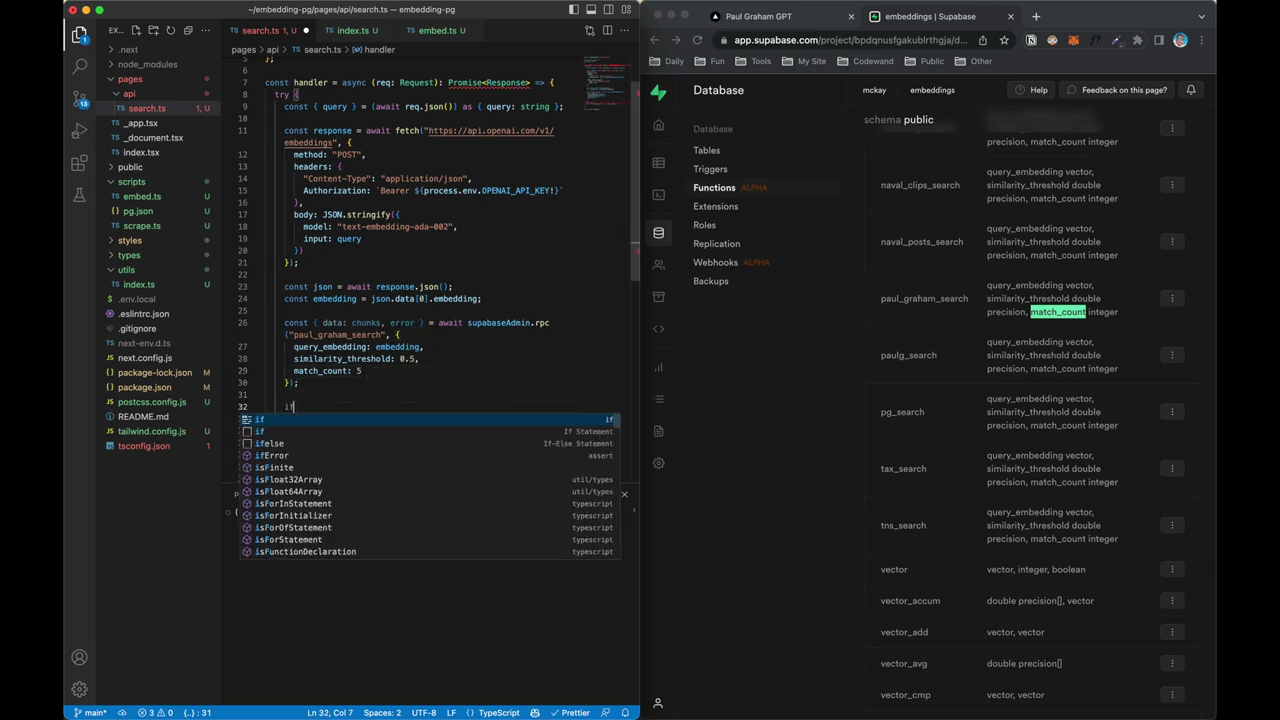Open scrape.ts in Explorer
This screenshot has width=1280, height=720.
[x=142, y=226]
